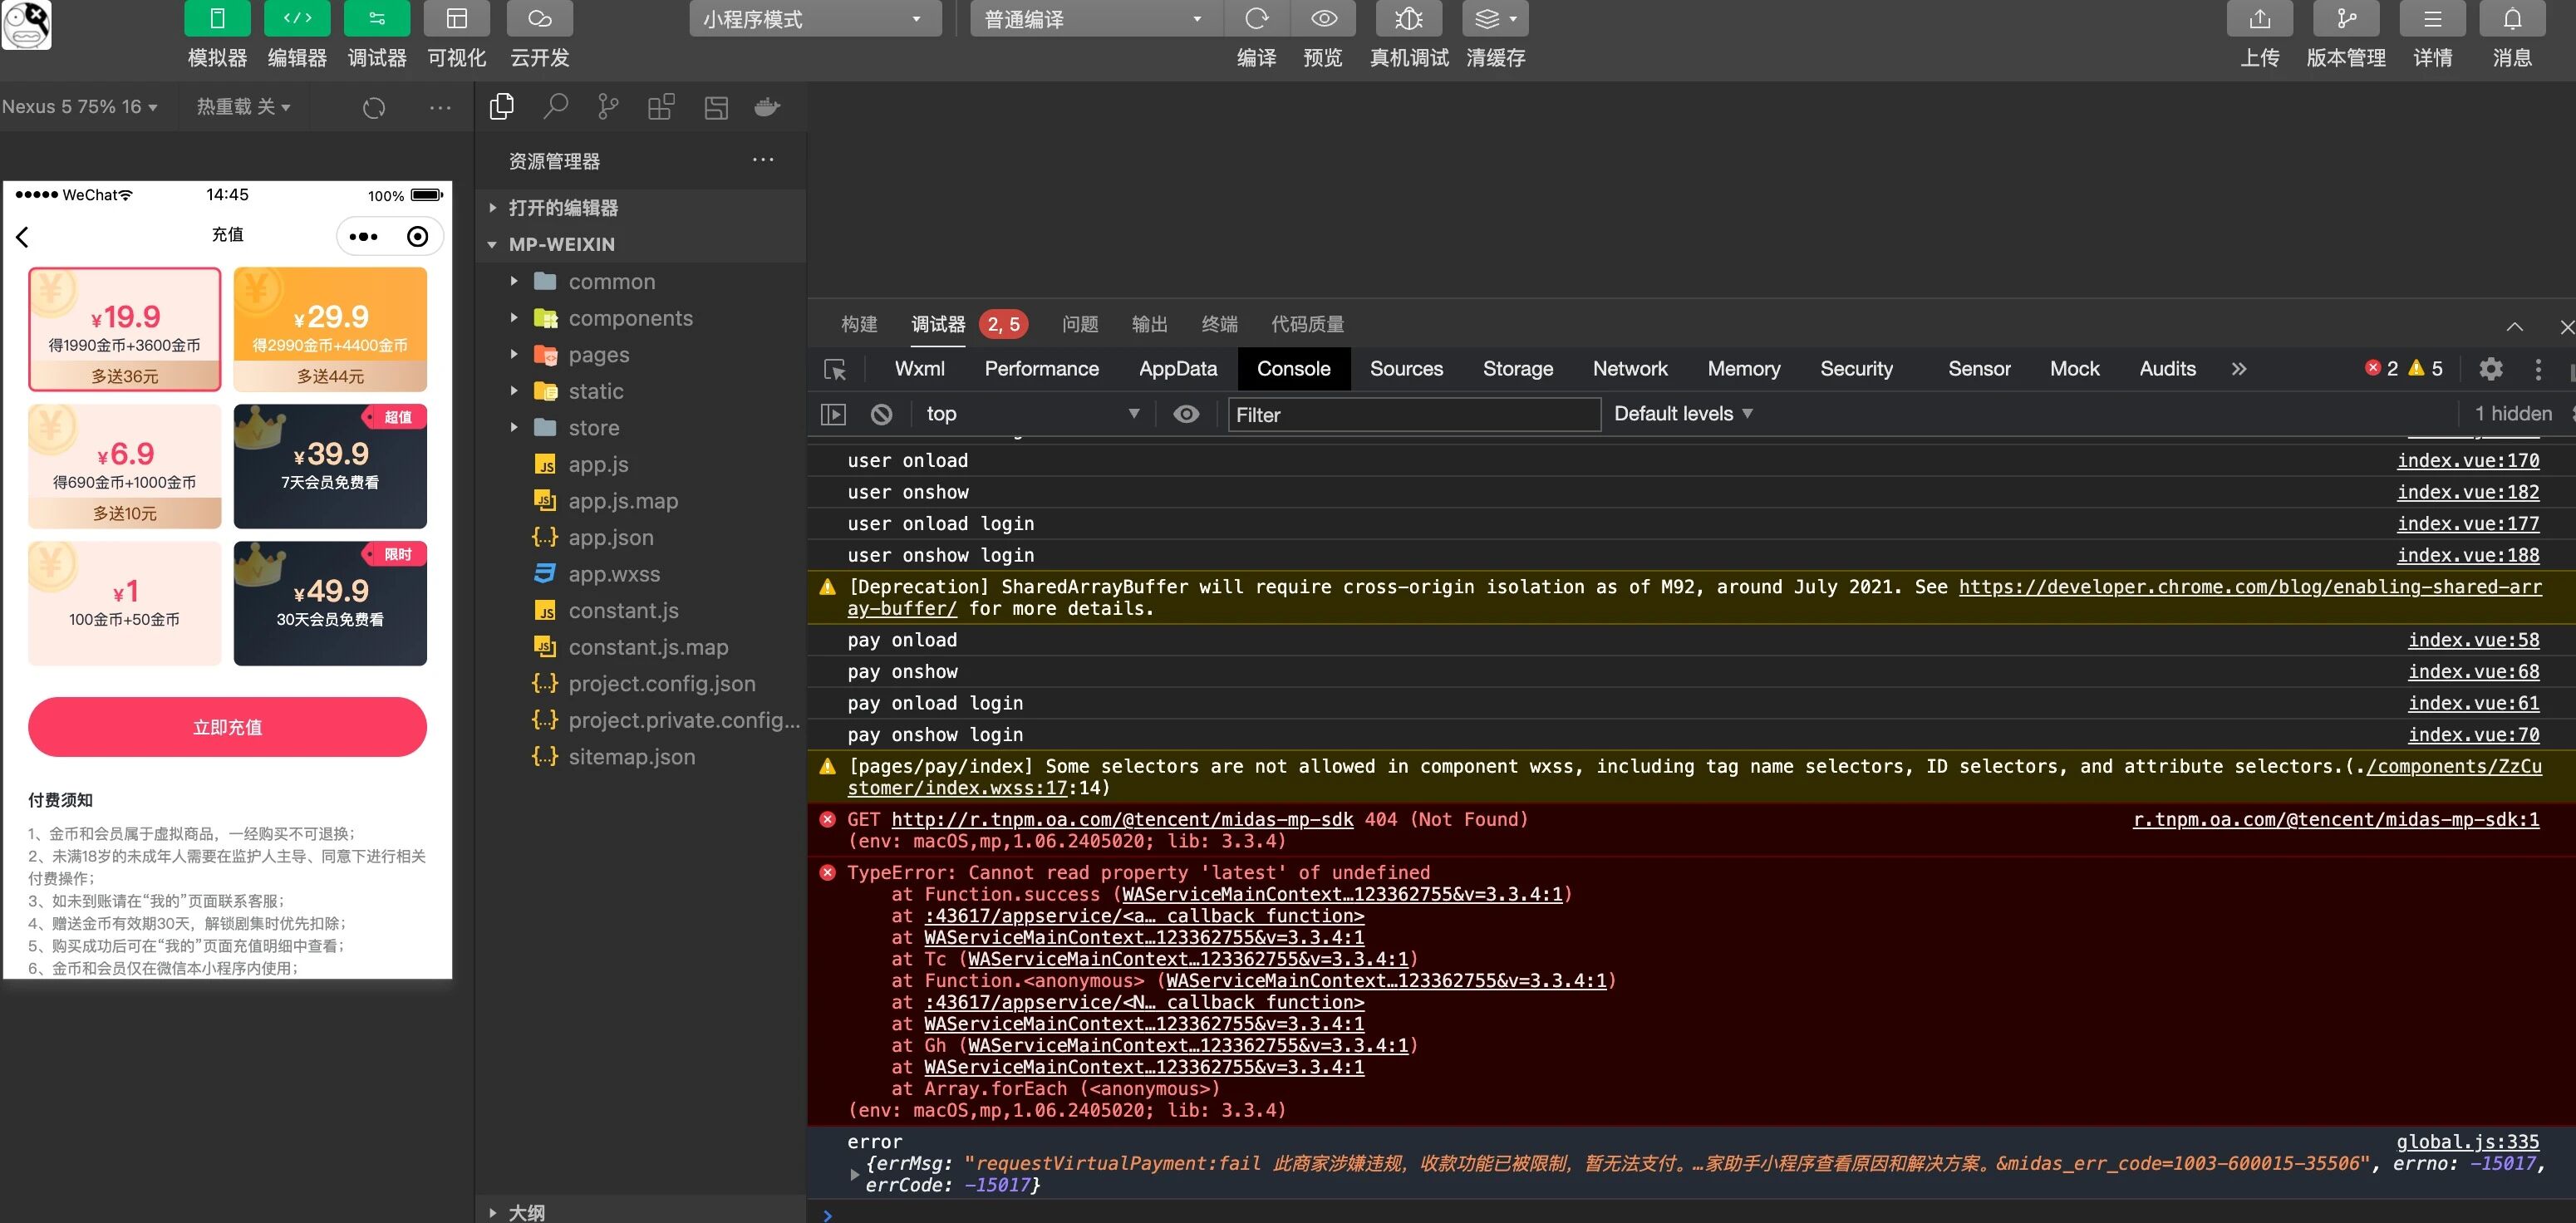Open source control branch icon
The image size is (2576, 1223).
coord(608,107)
